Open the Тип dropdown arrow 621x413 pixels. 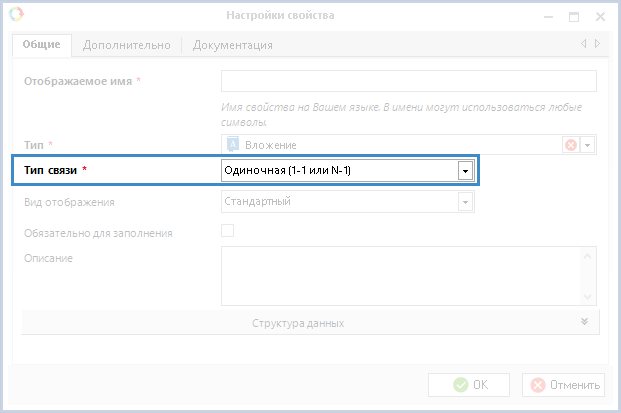[588, 145]
